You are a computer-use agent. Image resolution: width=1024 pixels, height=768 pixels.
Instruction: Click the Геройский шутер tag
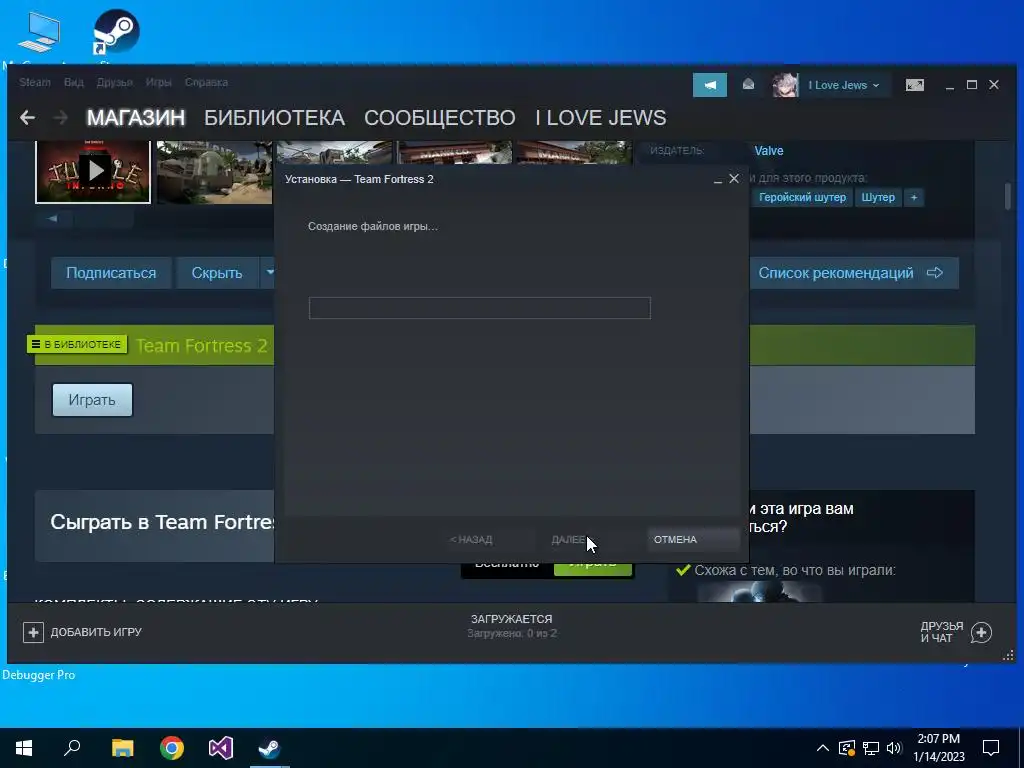point(802,197)
